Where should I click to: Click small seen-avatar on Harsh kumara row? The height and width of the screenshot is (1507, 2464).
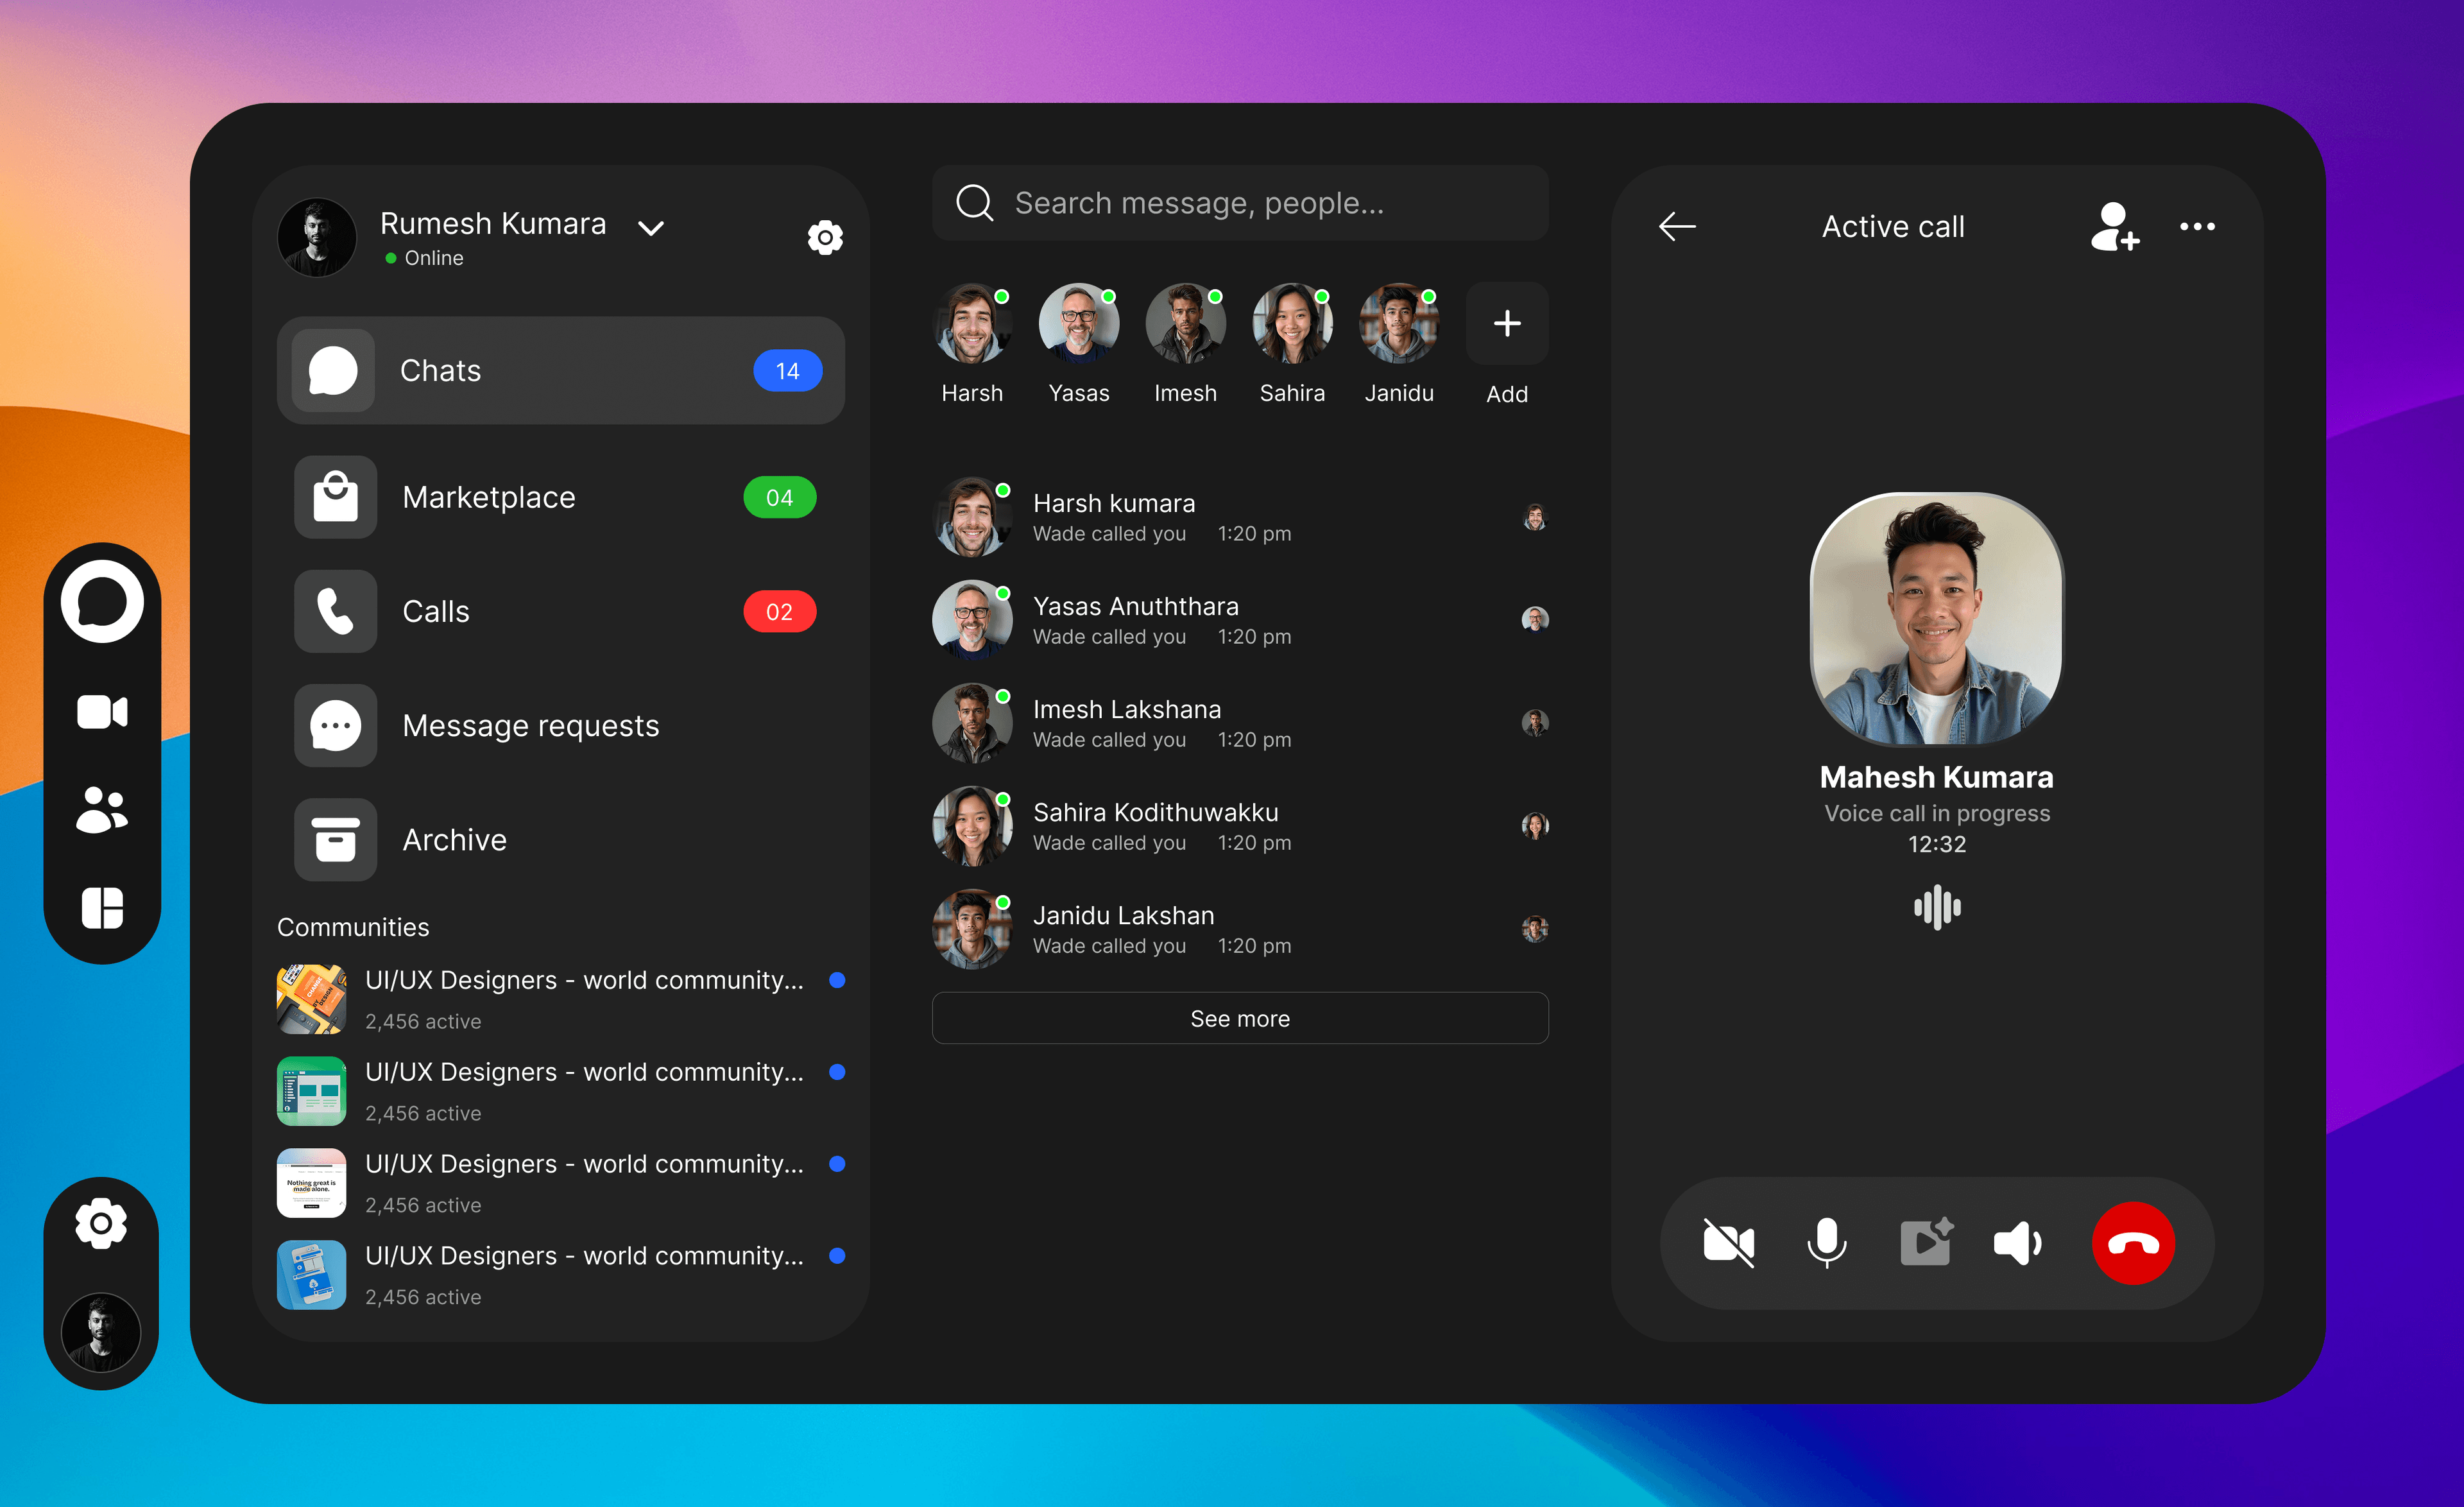(x=1535, y=517)
